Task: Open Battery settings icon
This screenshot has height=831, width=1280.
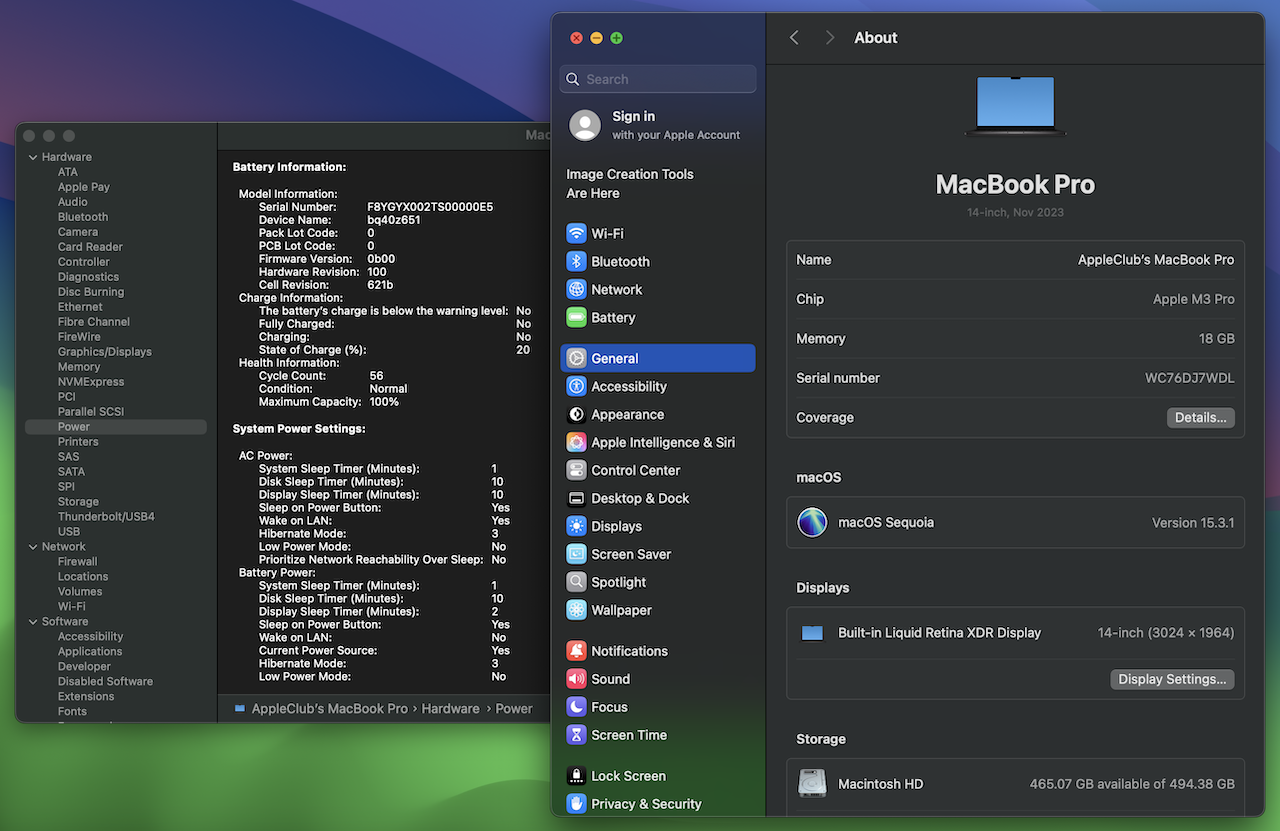Action: (576, 317)
